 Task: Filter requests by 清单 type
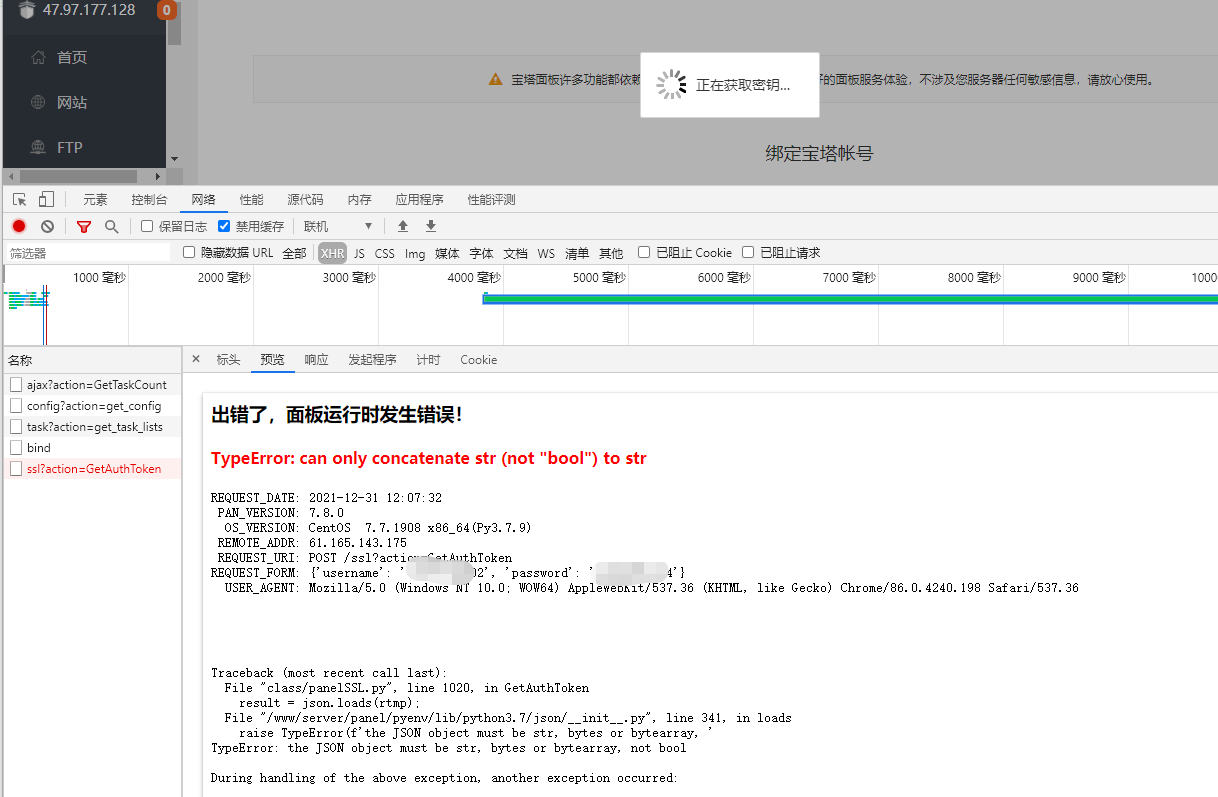coord(577,253)
